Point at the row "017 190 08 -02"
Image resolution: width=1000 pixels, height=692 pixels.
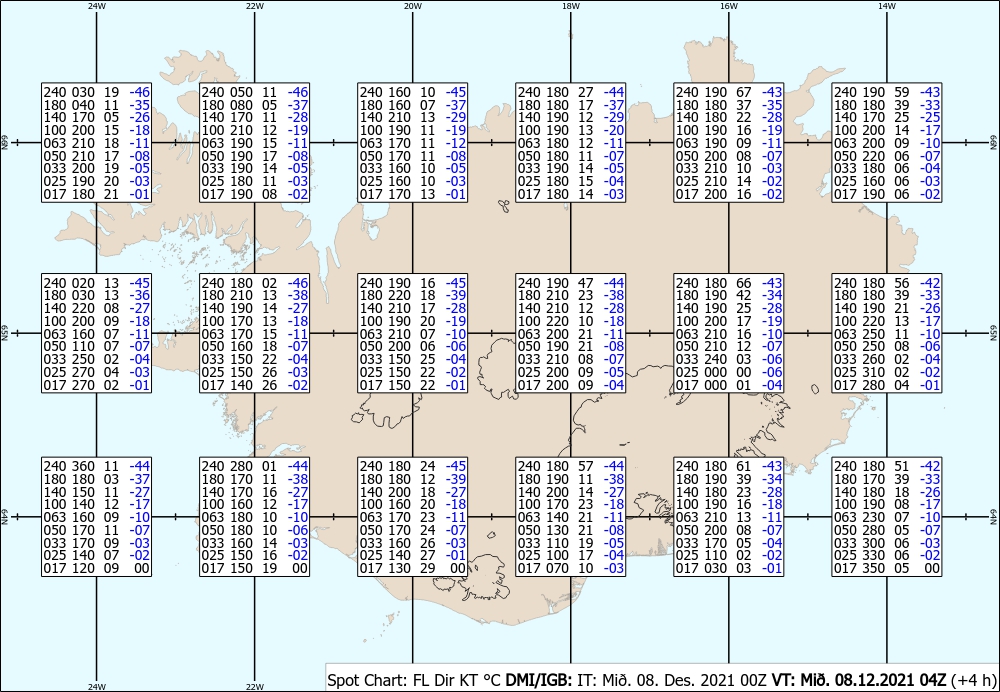pyautogui.click(x=254, y=194)
